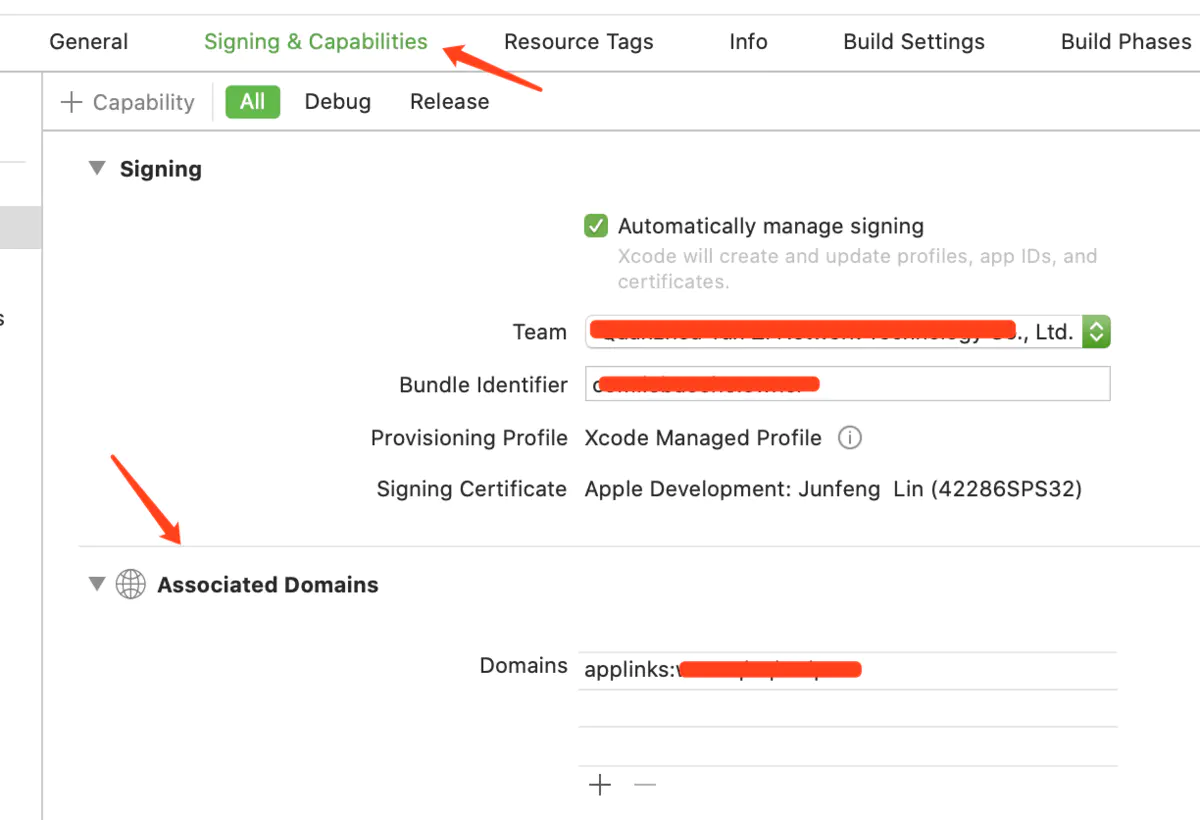
Task: Collapse the Signing section
Action: pos(97,169)
